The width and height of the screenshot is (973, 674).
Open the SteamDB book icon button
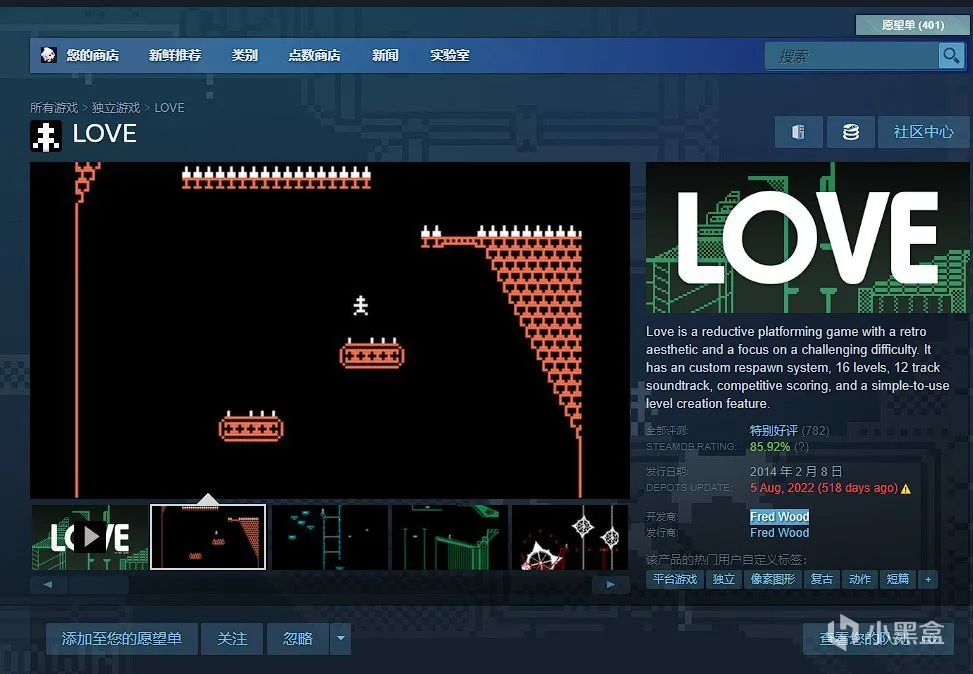pos(799,132)
